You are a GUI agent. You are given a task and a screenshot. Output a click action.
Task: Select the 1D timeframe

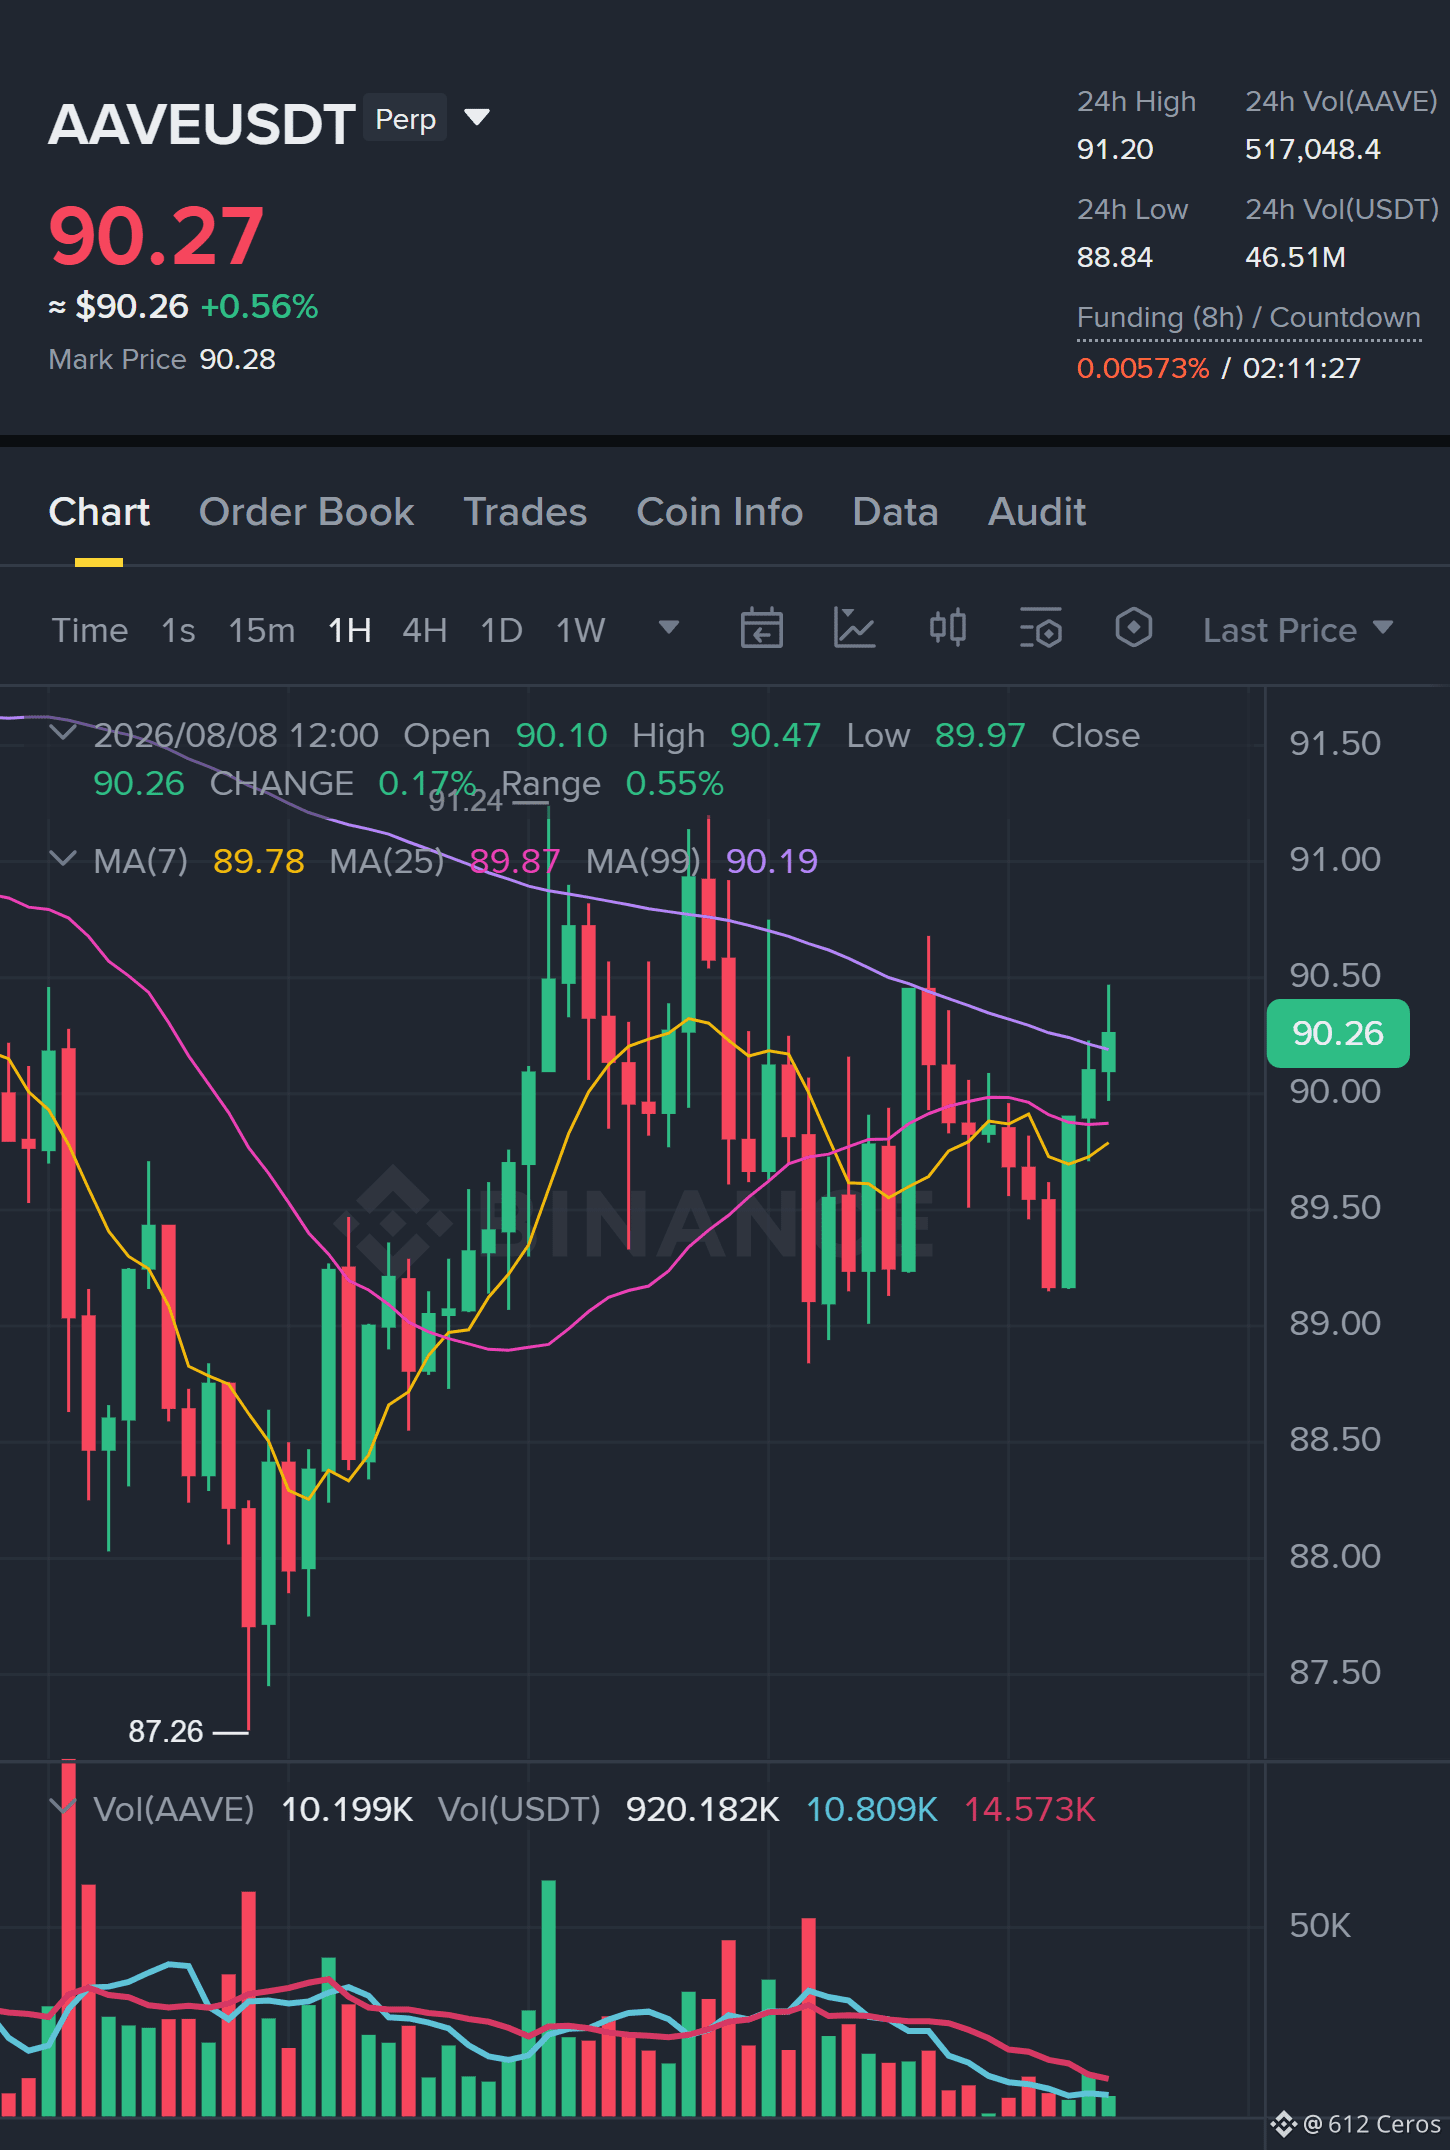[501, 630]
